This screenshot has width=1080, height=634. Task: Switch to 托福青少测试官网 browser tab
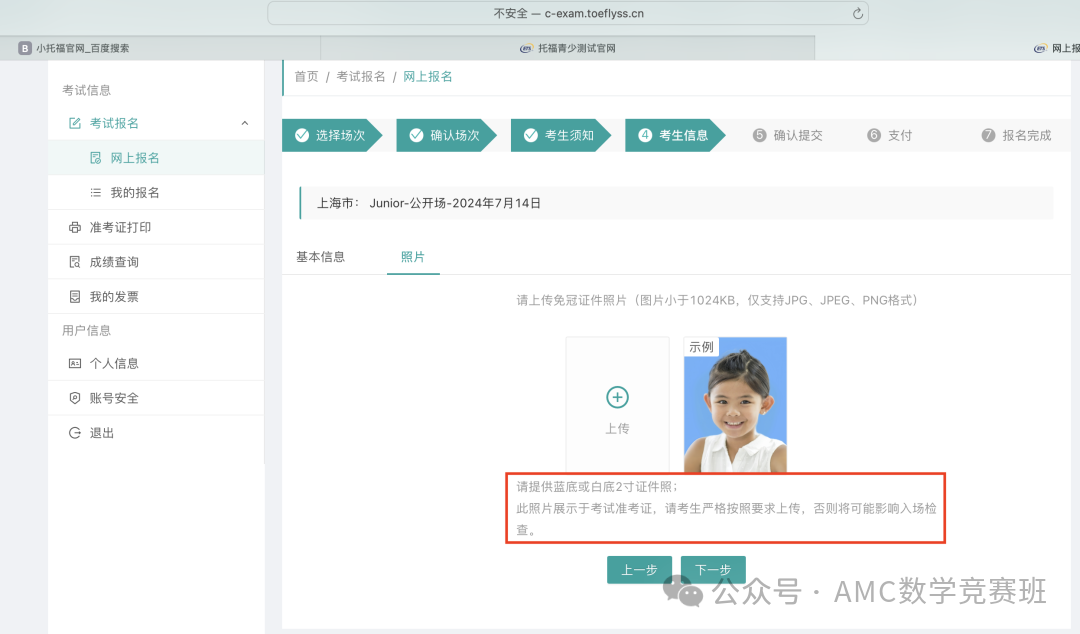(x=567, y=48)
